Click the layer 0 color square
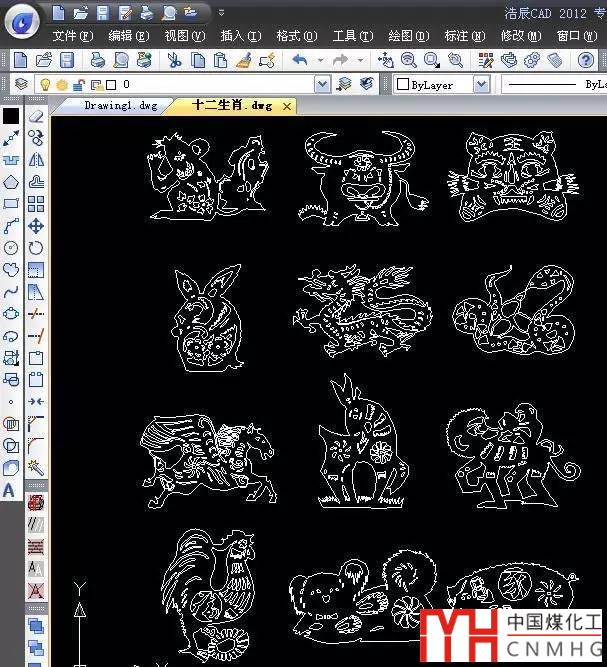Image resolution: width=607 pixels, height=667 pixels. tap(111, 85)
